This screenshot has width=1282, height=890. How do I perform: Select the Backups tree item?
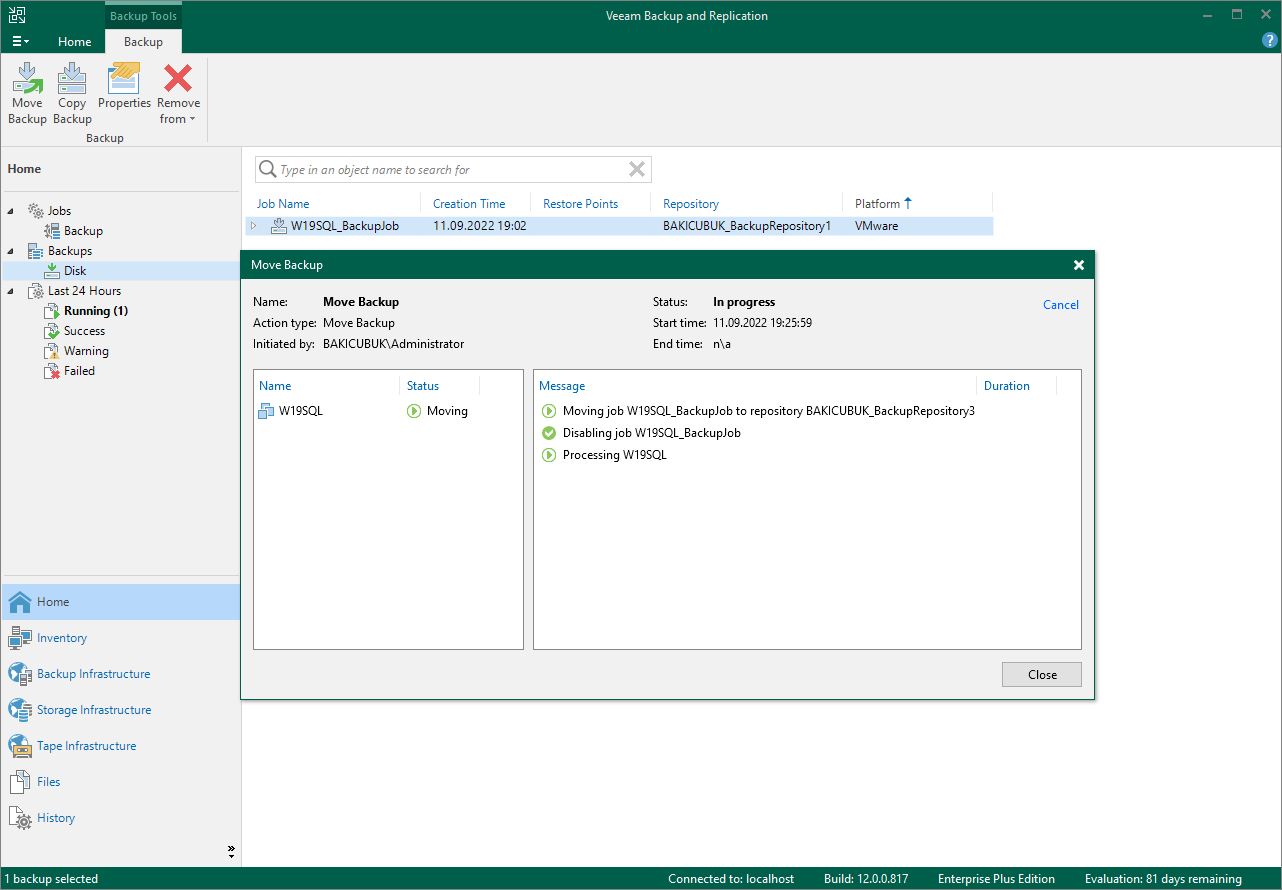coord(70,251)
